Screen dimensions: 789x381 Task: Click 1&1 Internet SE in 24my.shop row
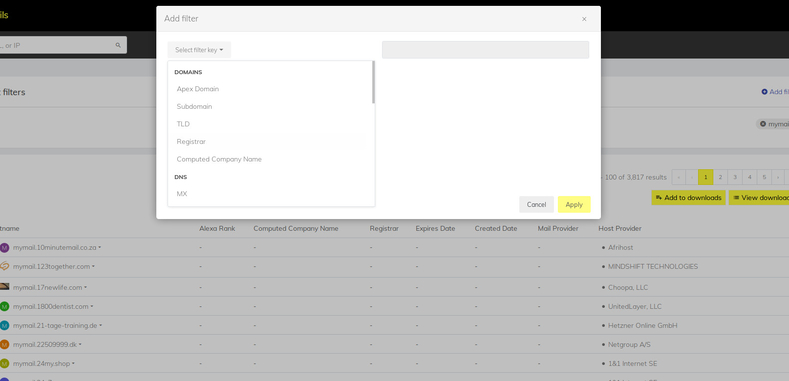tap(633, 363)
